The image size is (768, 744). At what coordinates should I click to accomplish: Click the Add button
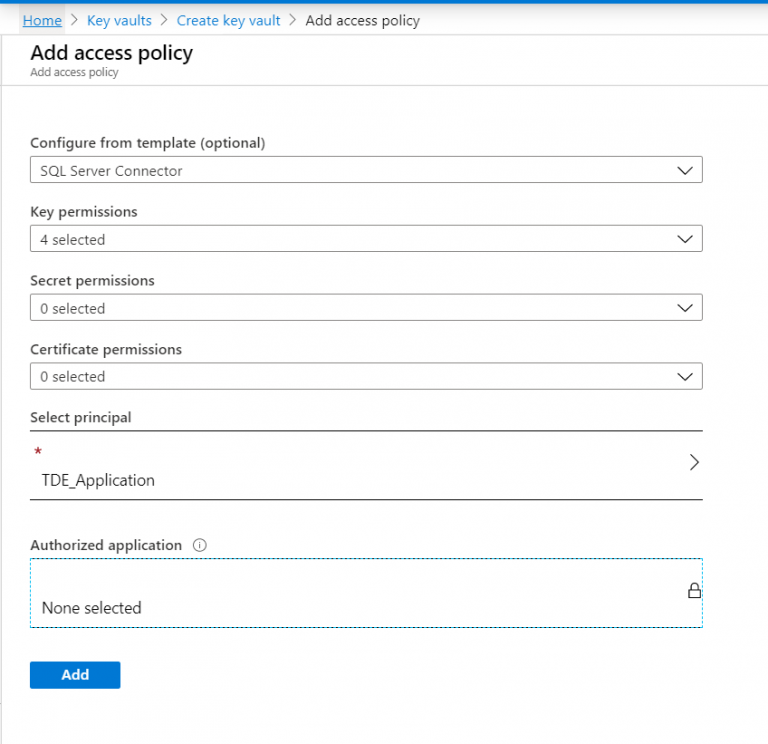pos(75,675)
